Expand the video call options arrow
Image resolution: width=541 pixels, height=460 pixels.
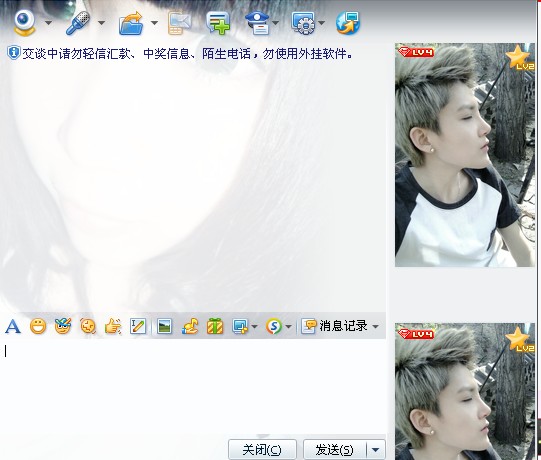click(x=48, y=23)
